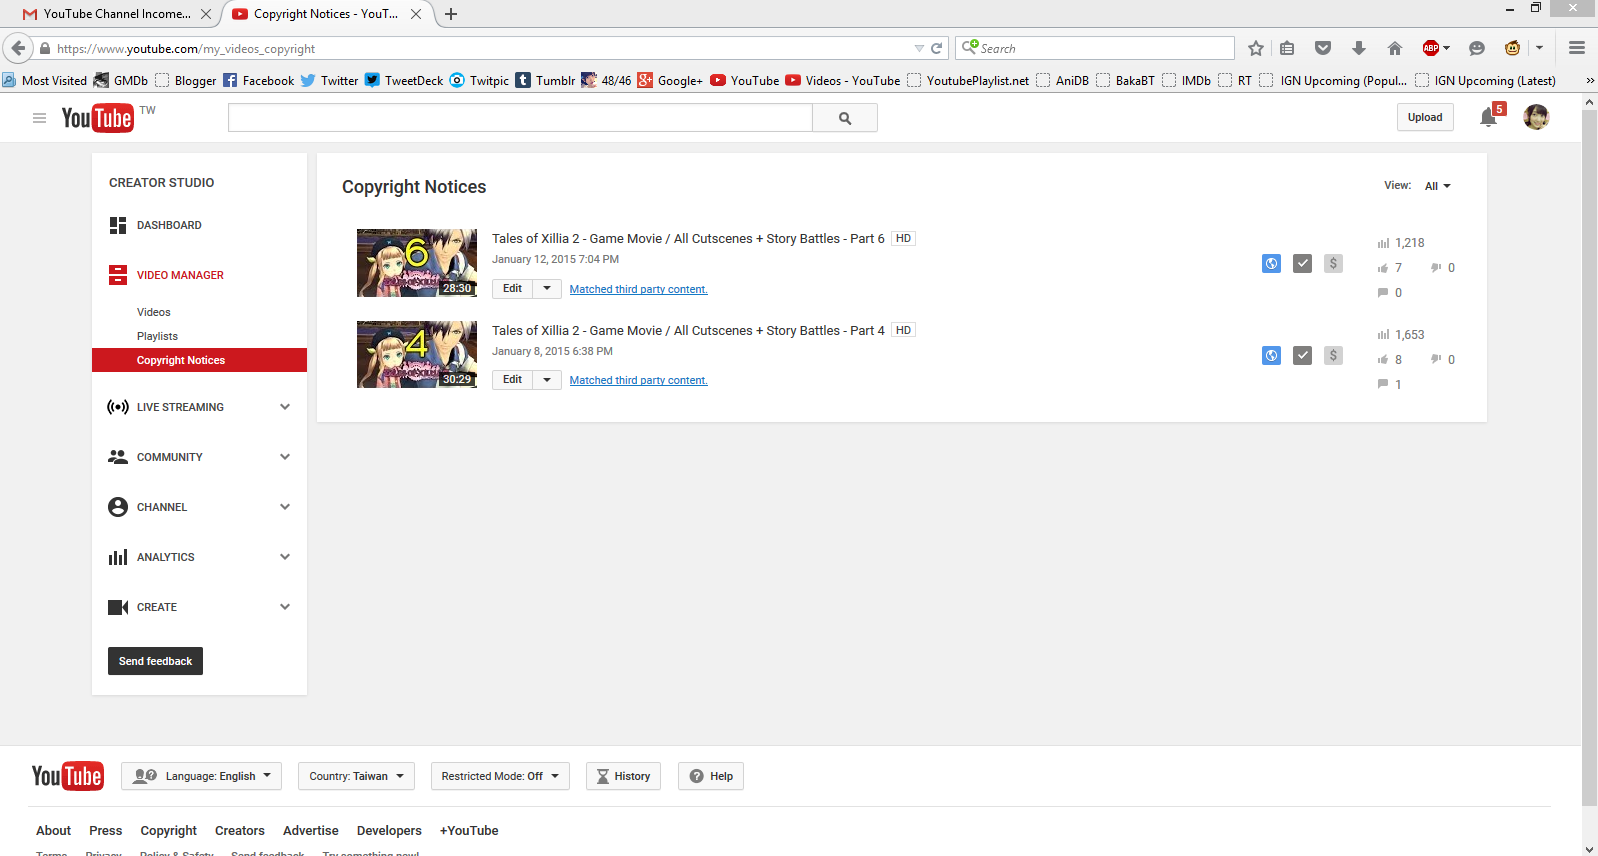Click the YouTube search magnifier button
Screen dimensions: 1598x856
pos(845,118)
